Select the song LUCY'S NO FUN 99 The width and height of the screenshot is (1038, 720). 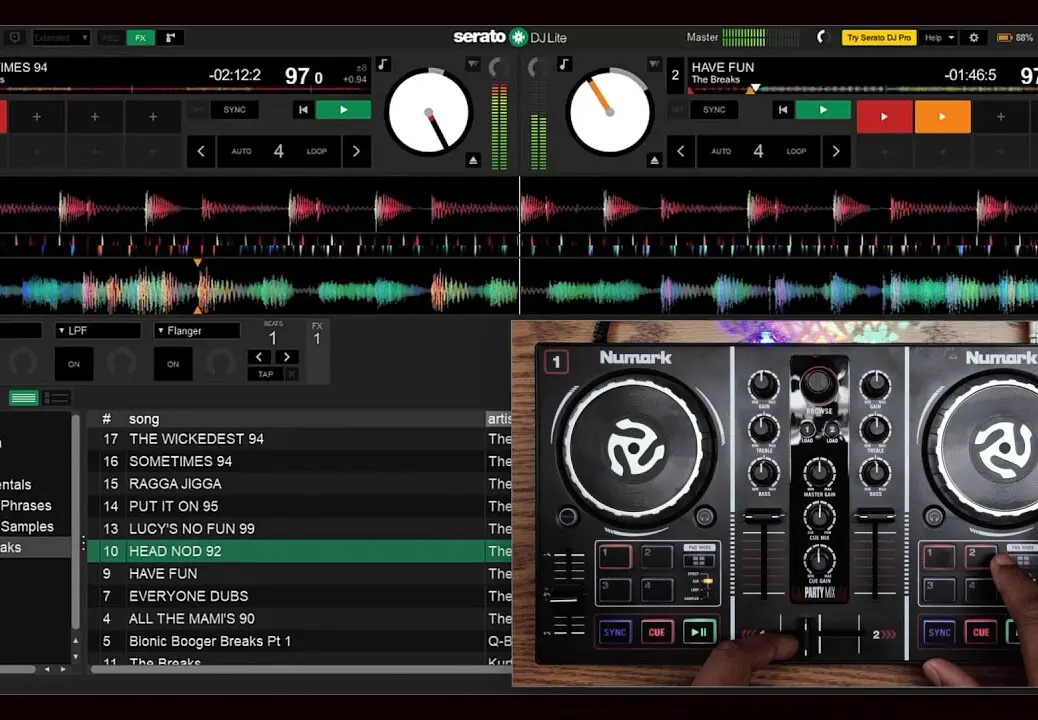(x=191, y=528)
